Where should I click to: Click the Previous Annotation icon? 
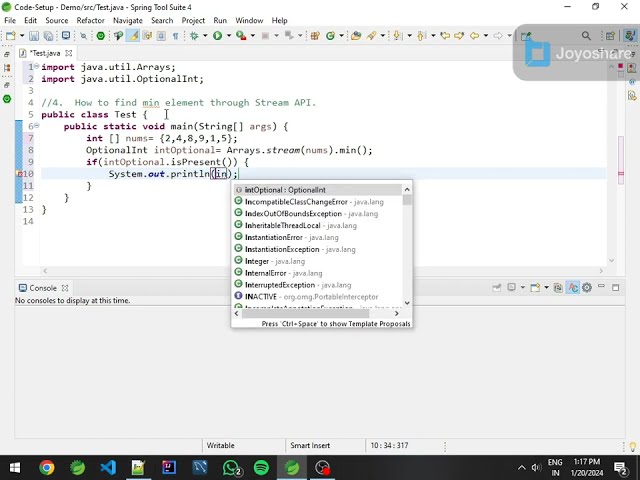pos(421,36)
